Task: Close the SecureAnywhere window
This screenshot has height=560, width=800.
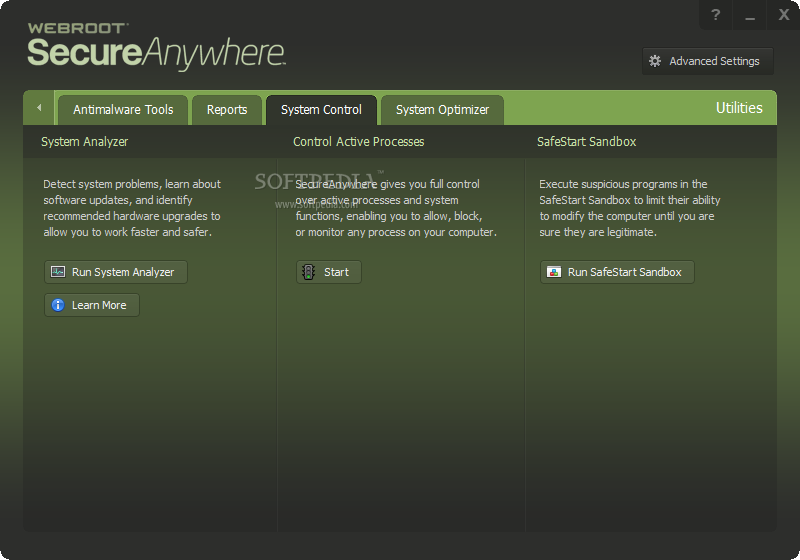Action: tap(783, 15)
